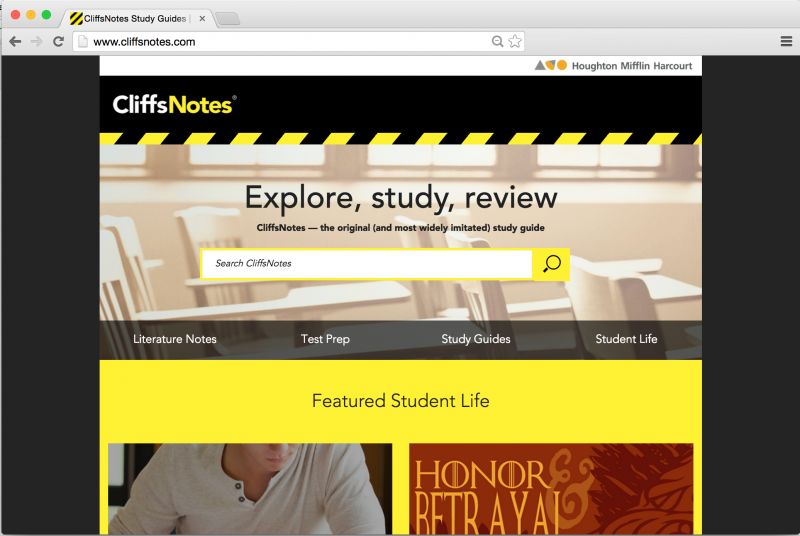
Task: Click the browser forward arrow
Action: pos(37,41)
